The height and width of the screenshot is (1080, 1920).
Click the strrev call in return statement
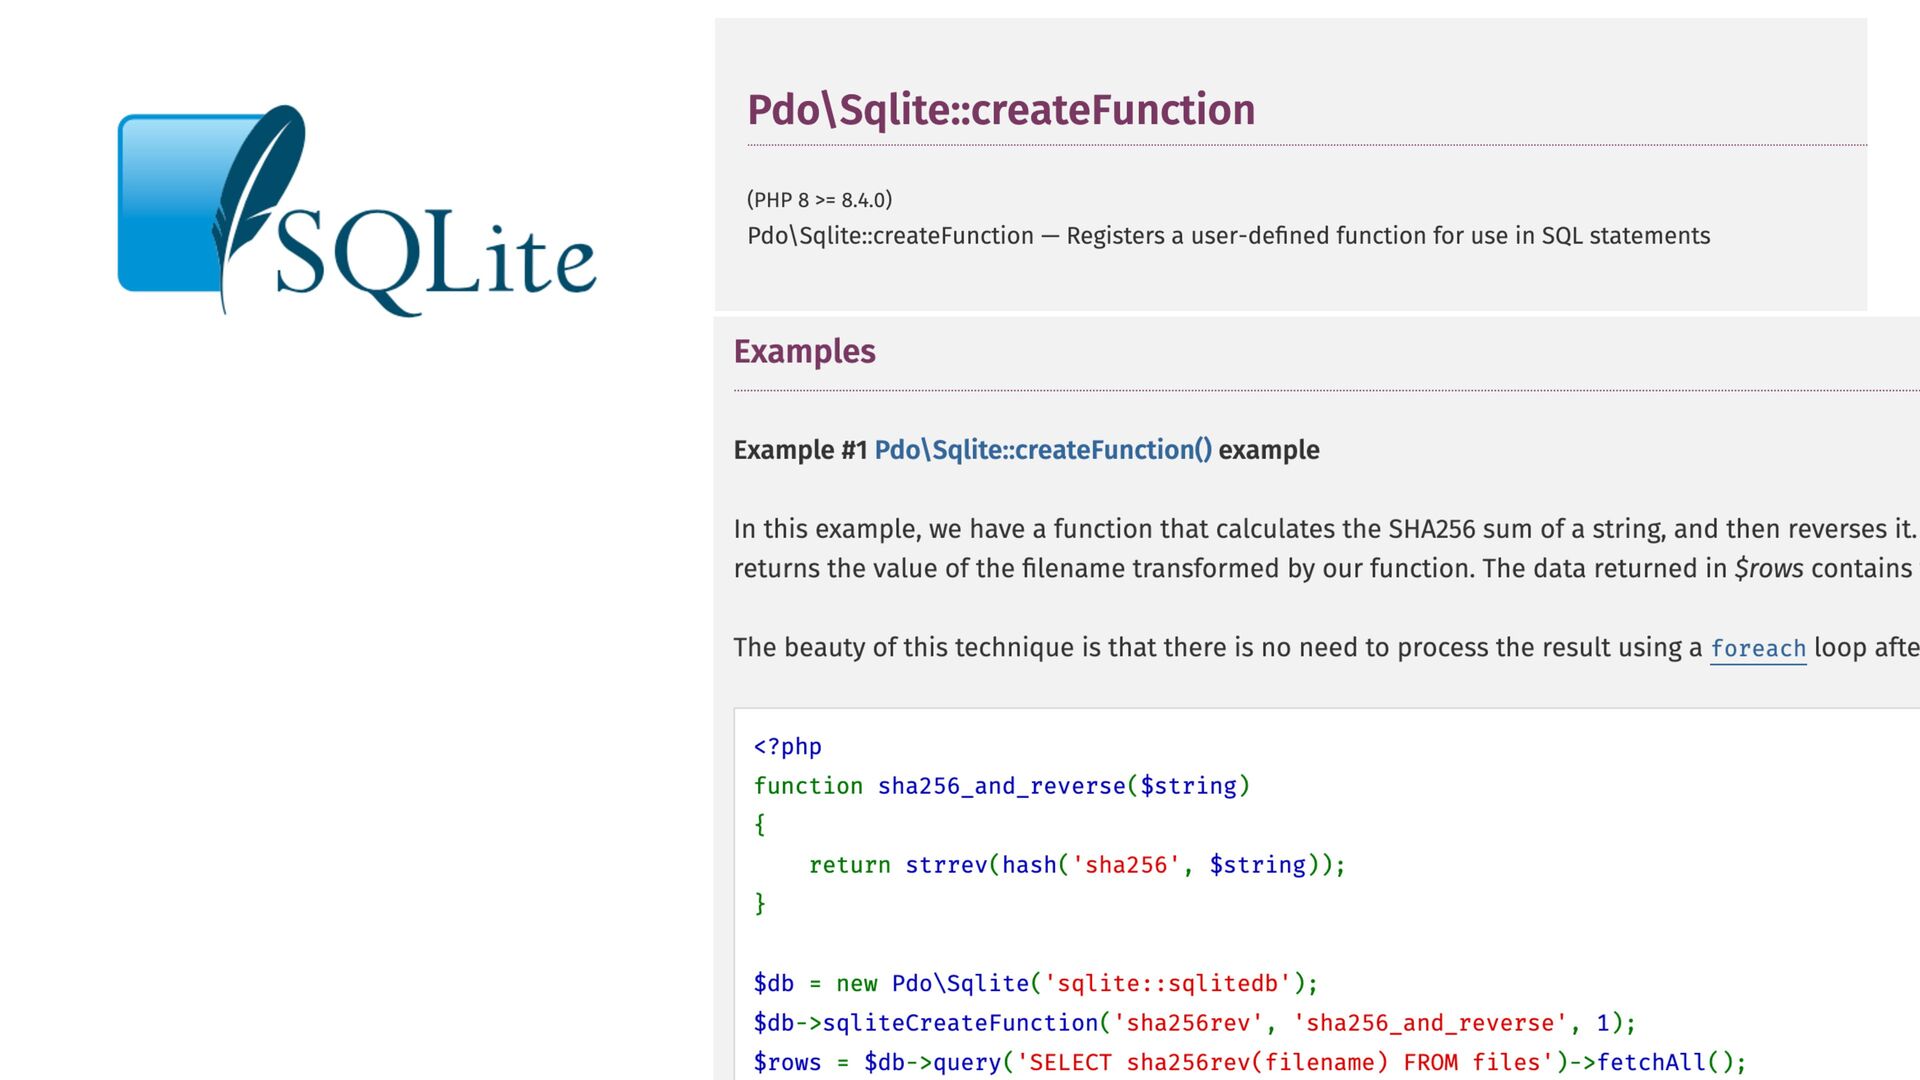[946, 865]
